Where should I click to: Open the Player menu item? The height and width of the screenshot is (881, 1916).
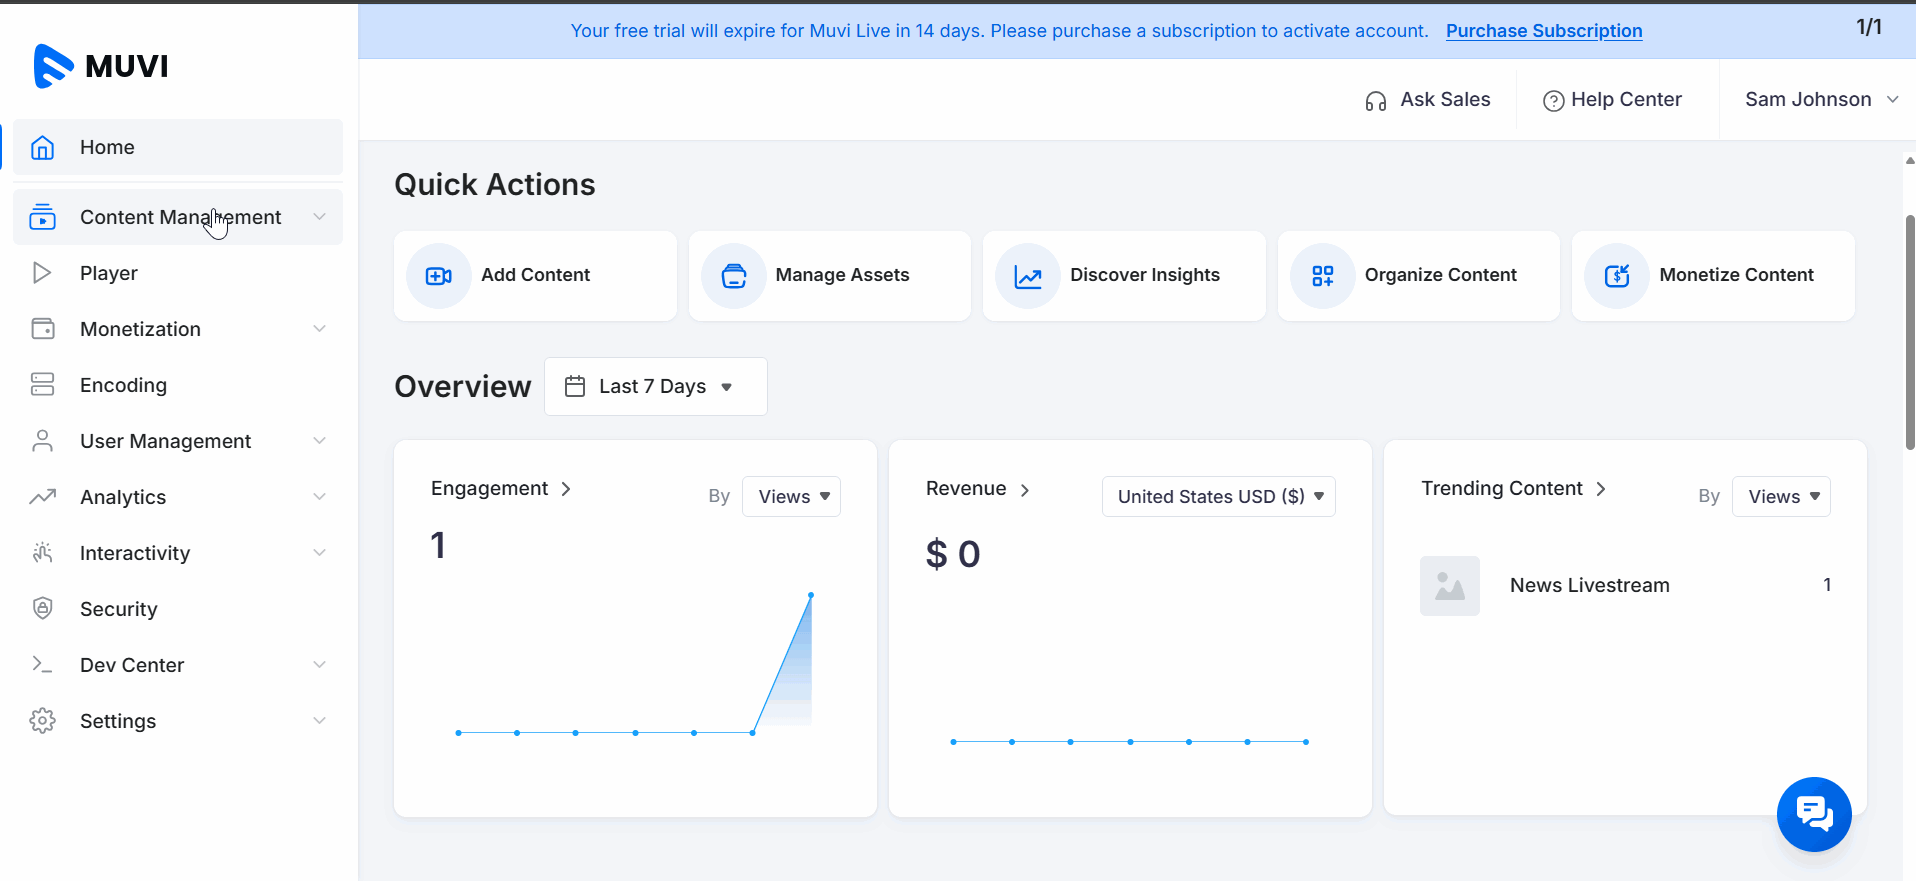[x=109, y=273]
